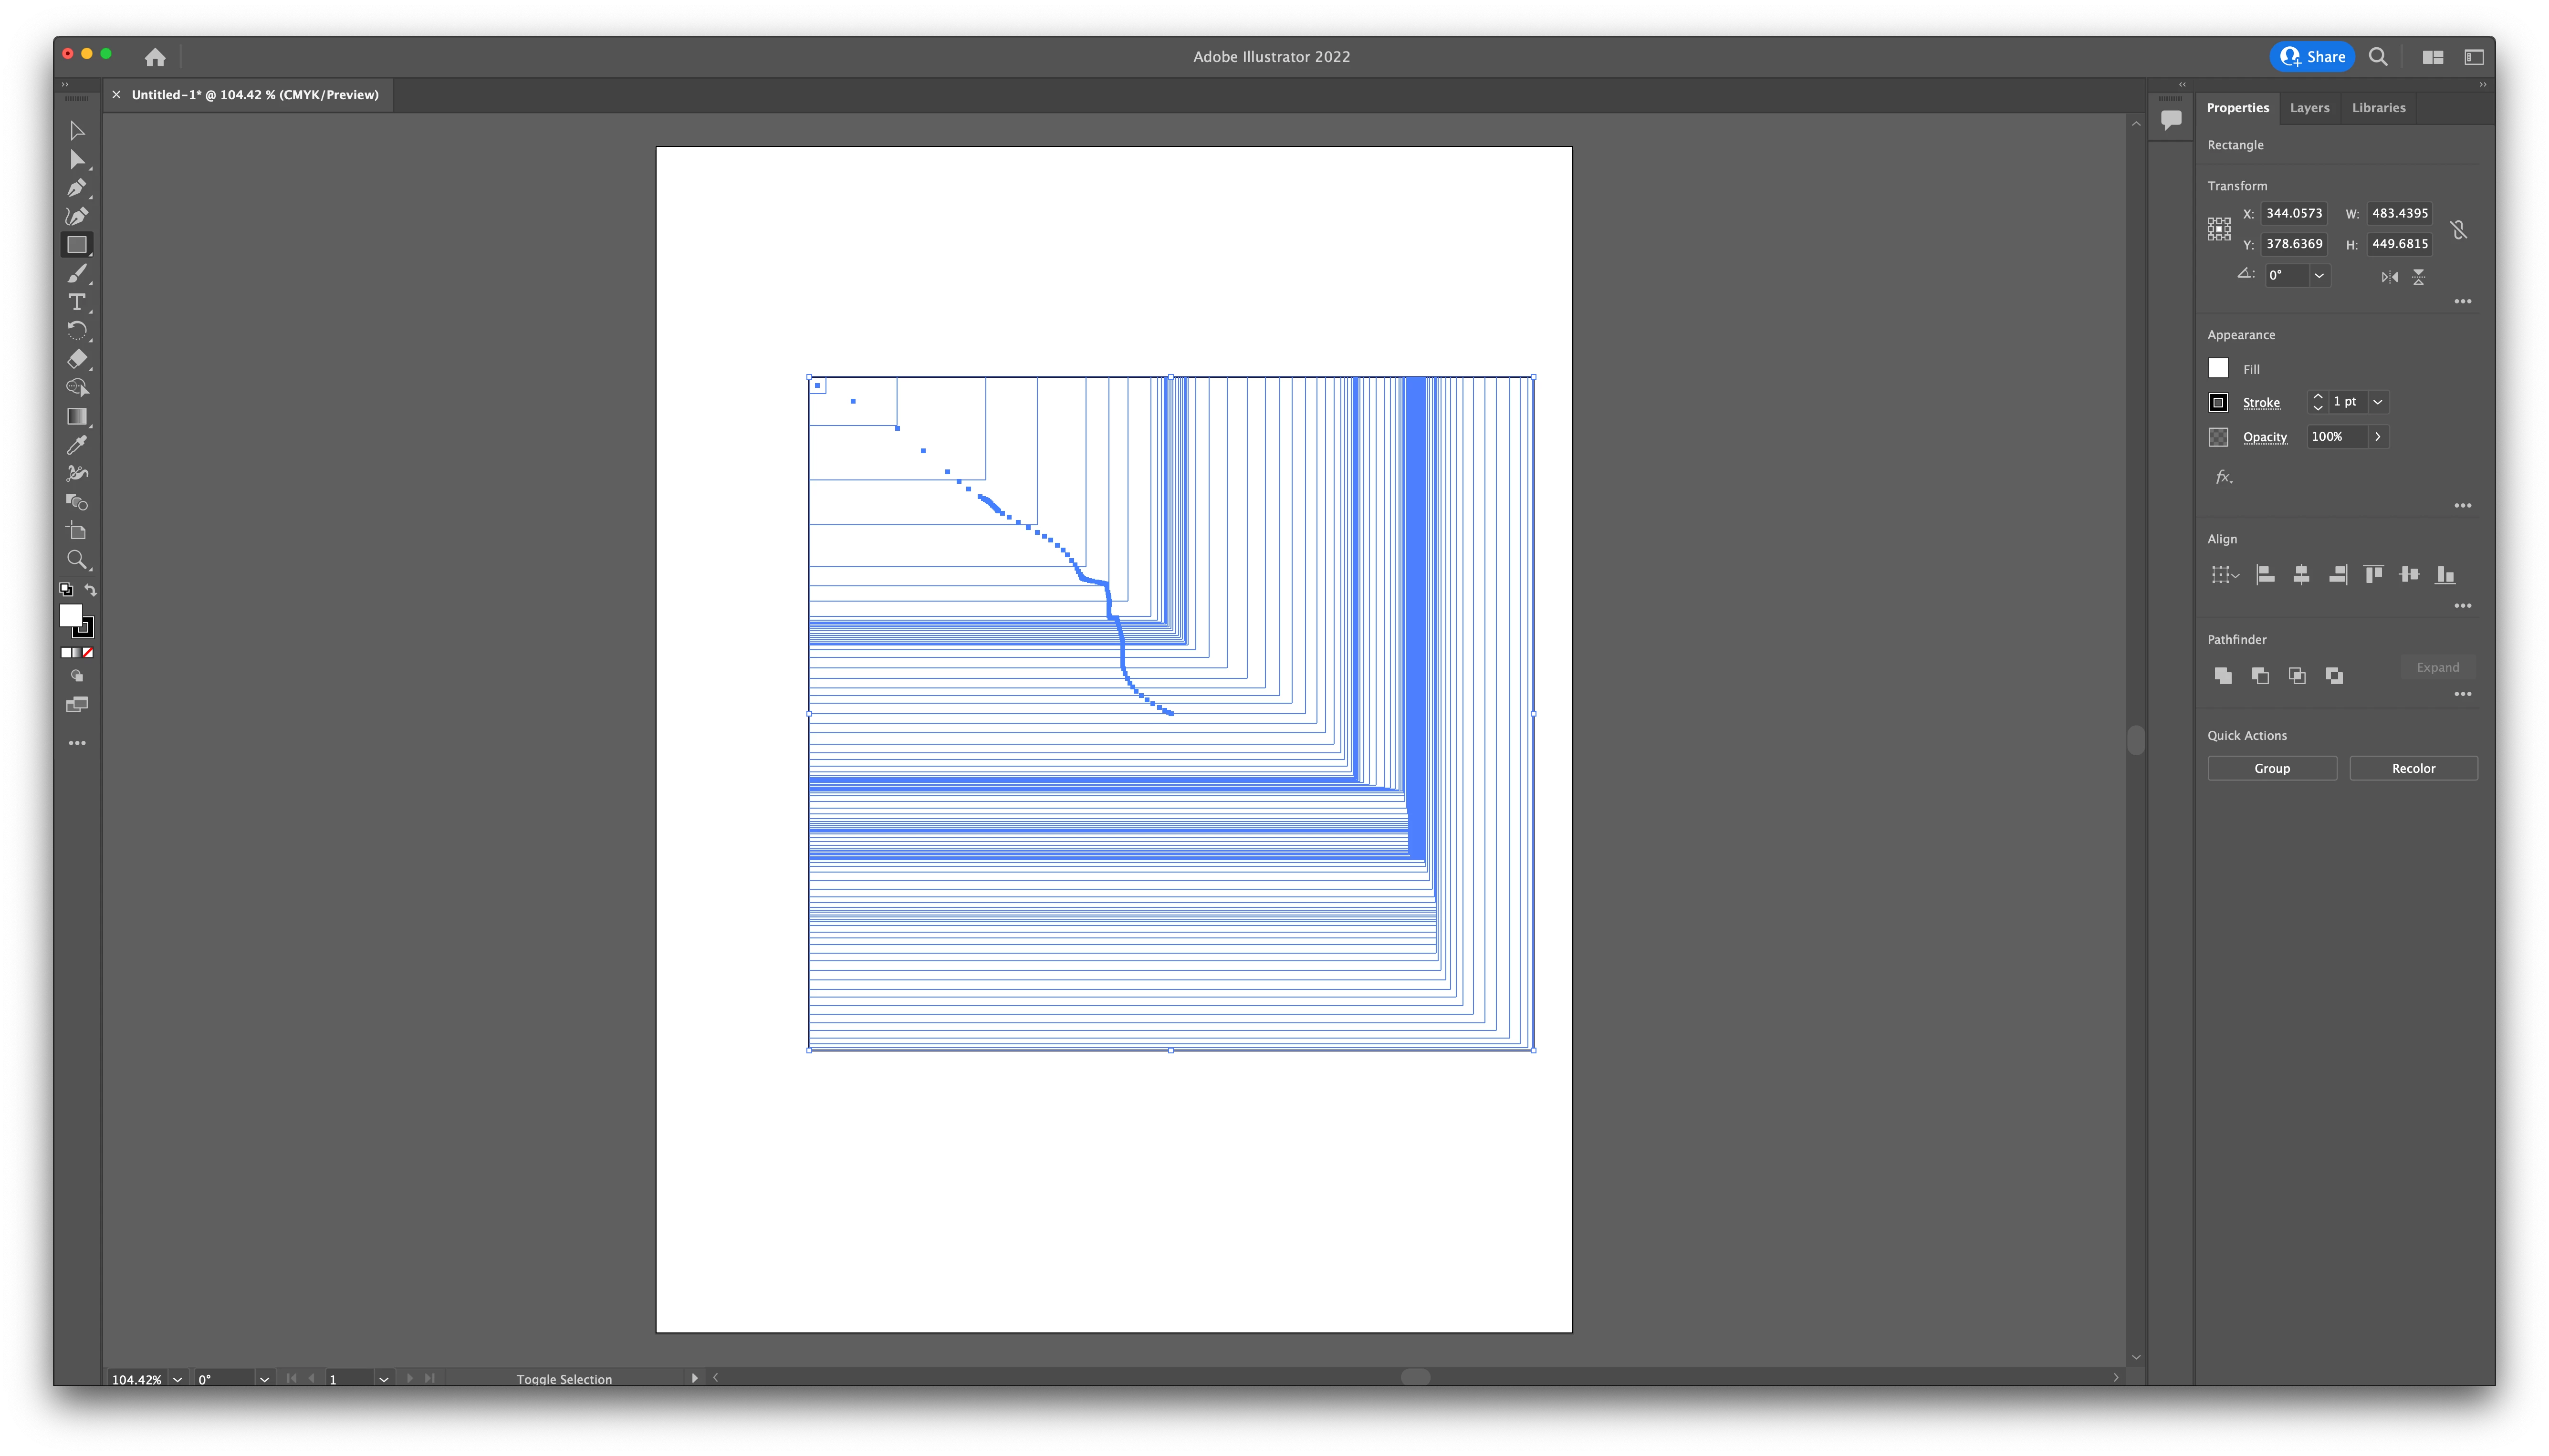Open the zoom level dropdown
The image size is (2549, 1456).
pyautogui.click(x=178, y=1379)
